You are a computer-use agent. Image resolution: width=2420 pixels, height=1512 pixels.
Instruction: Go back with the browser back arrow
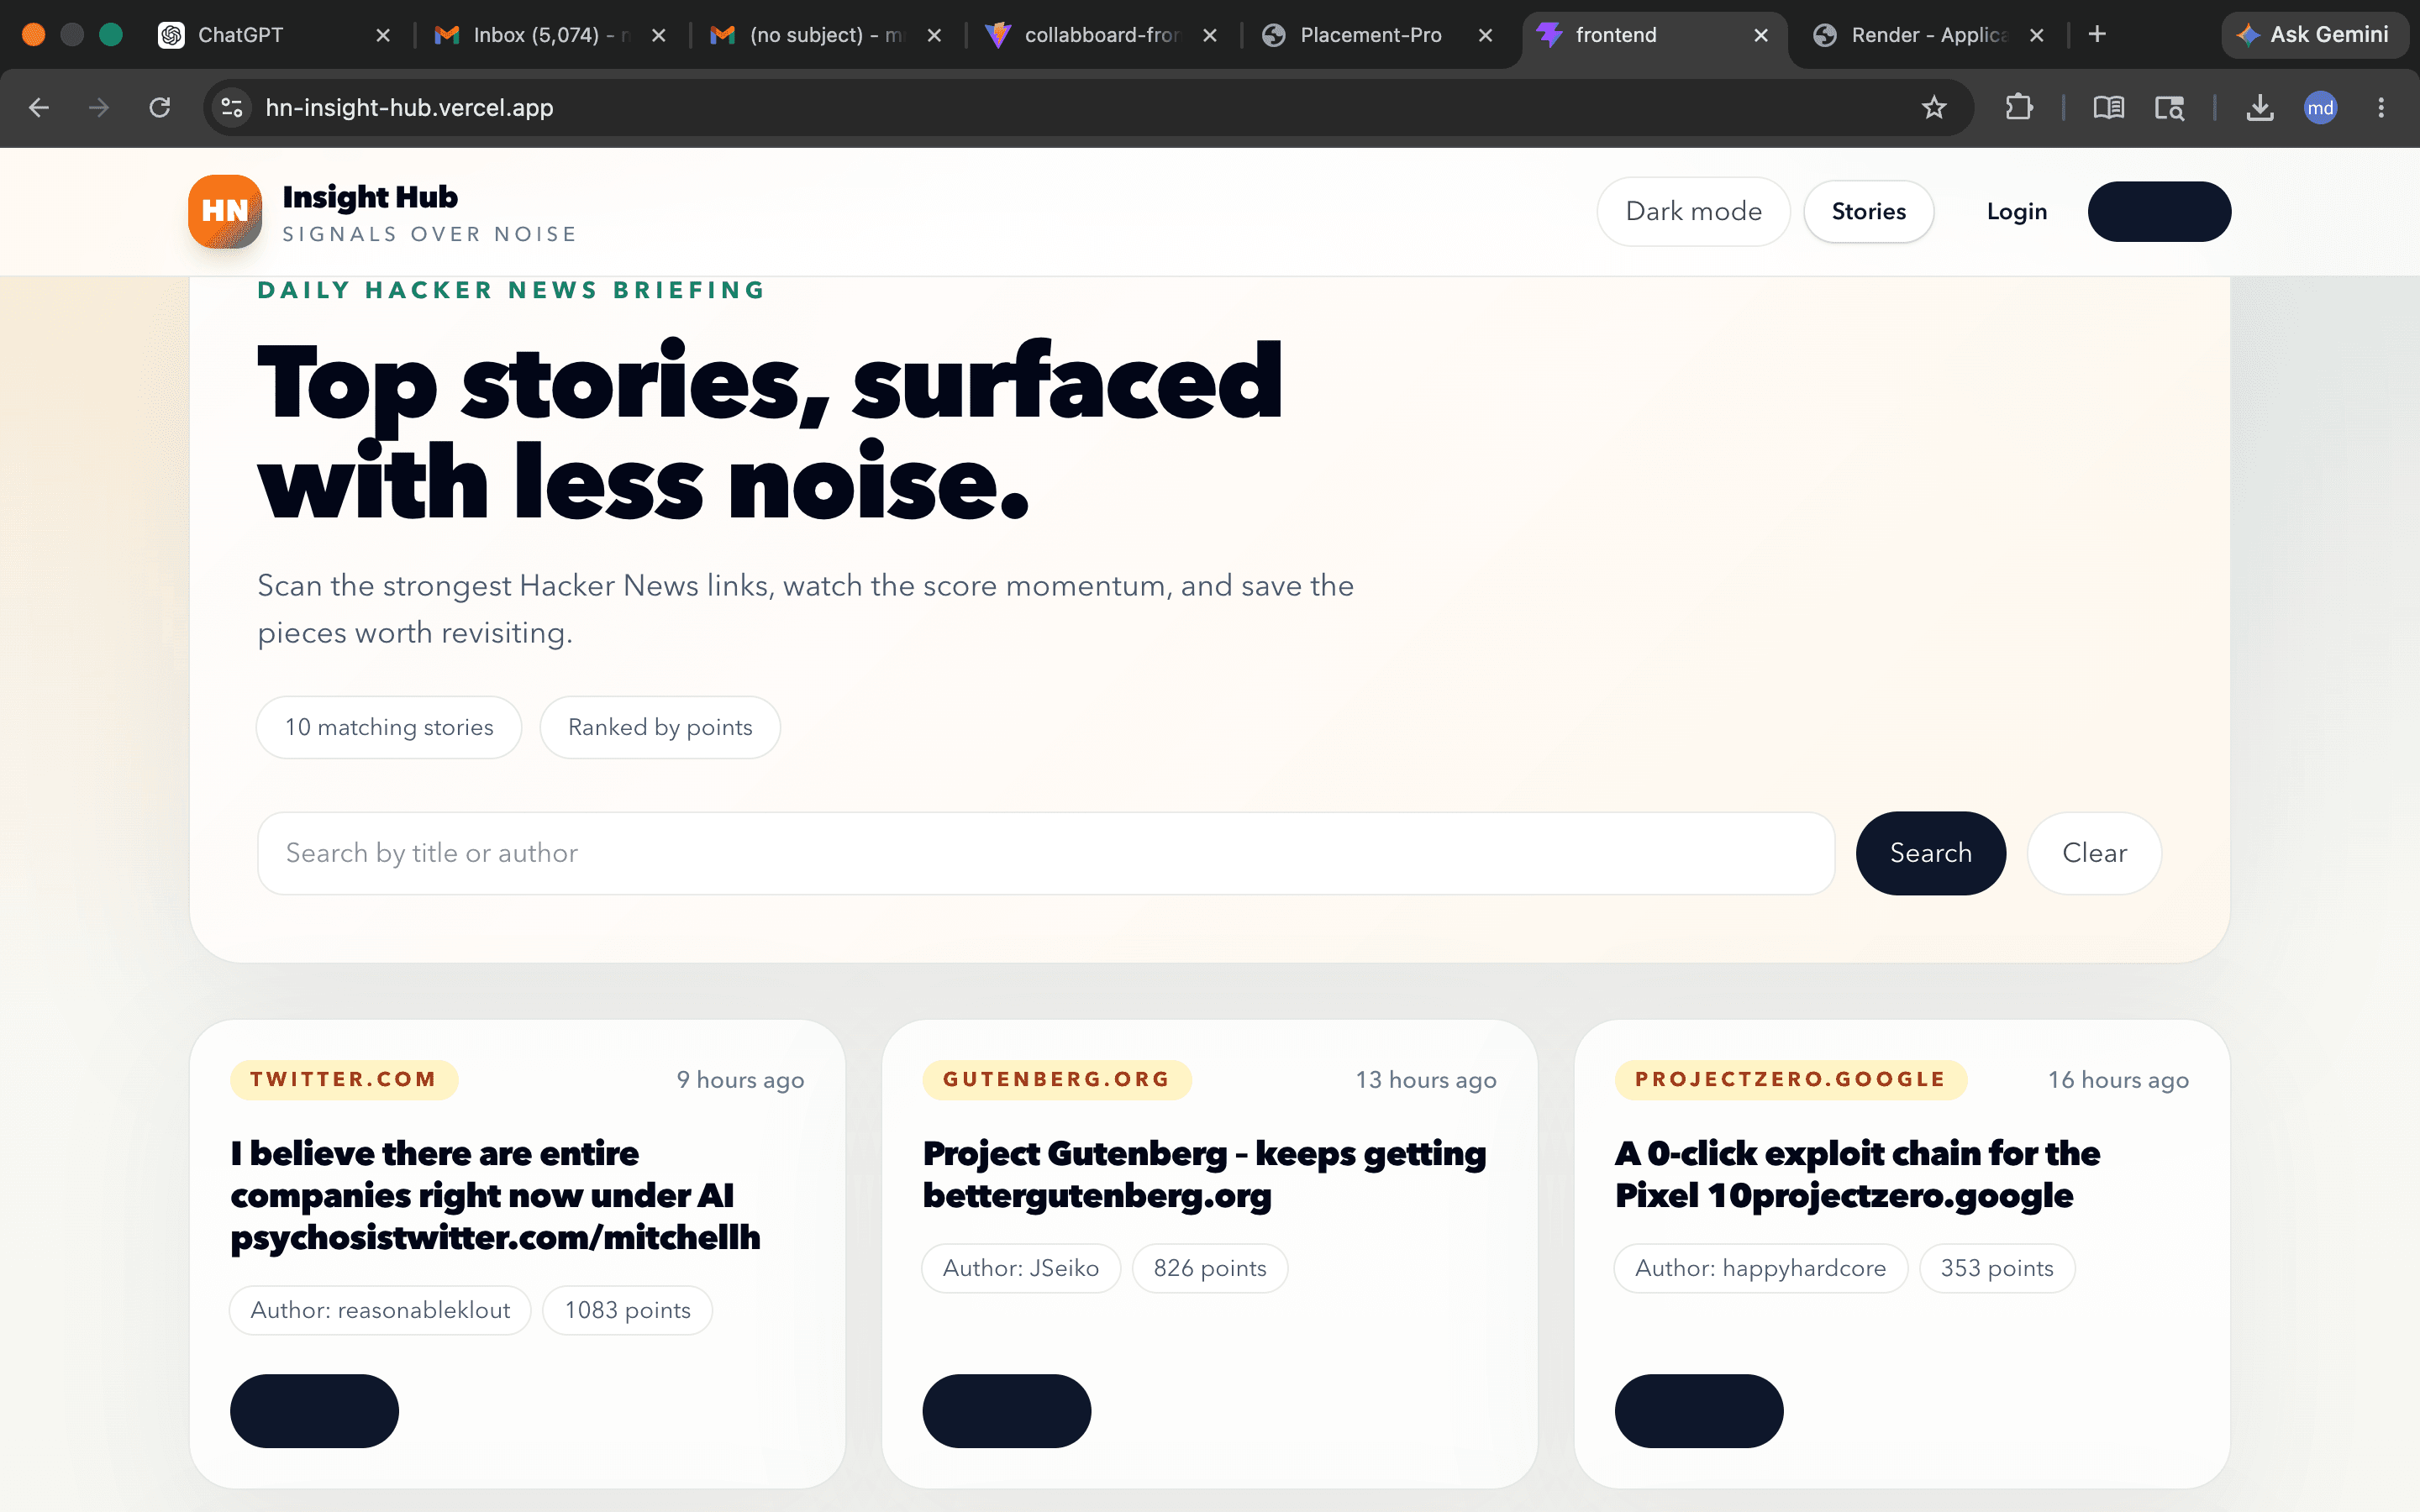point(39,107)
